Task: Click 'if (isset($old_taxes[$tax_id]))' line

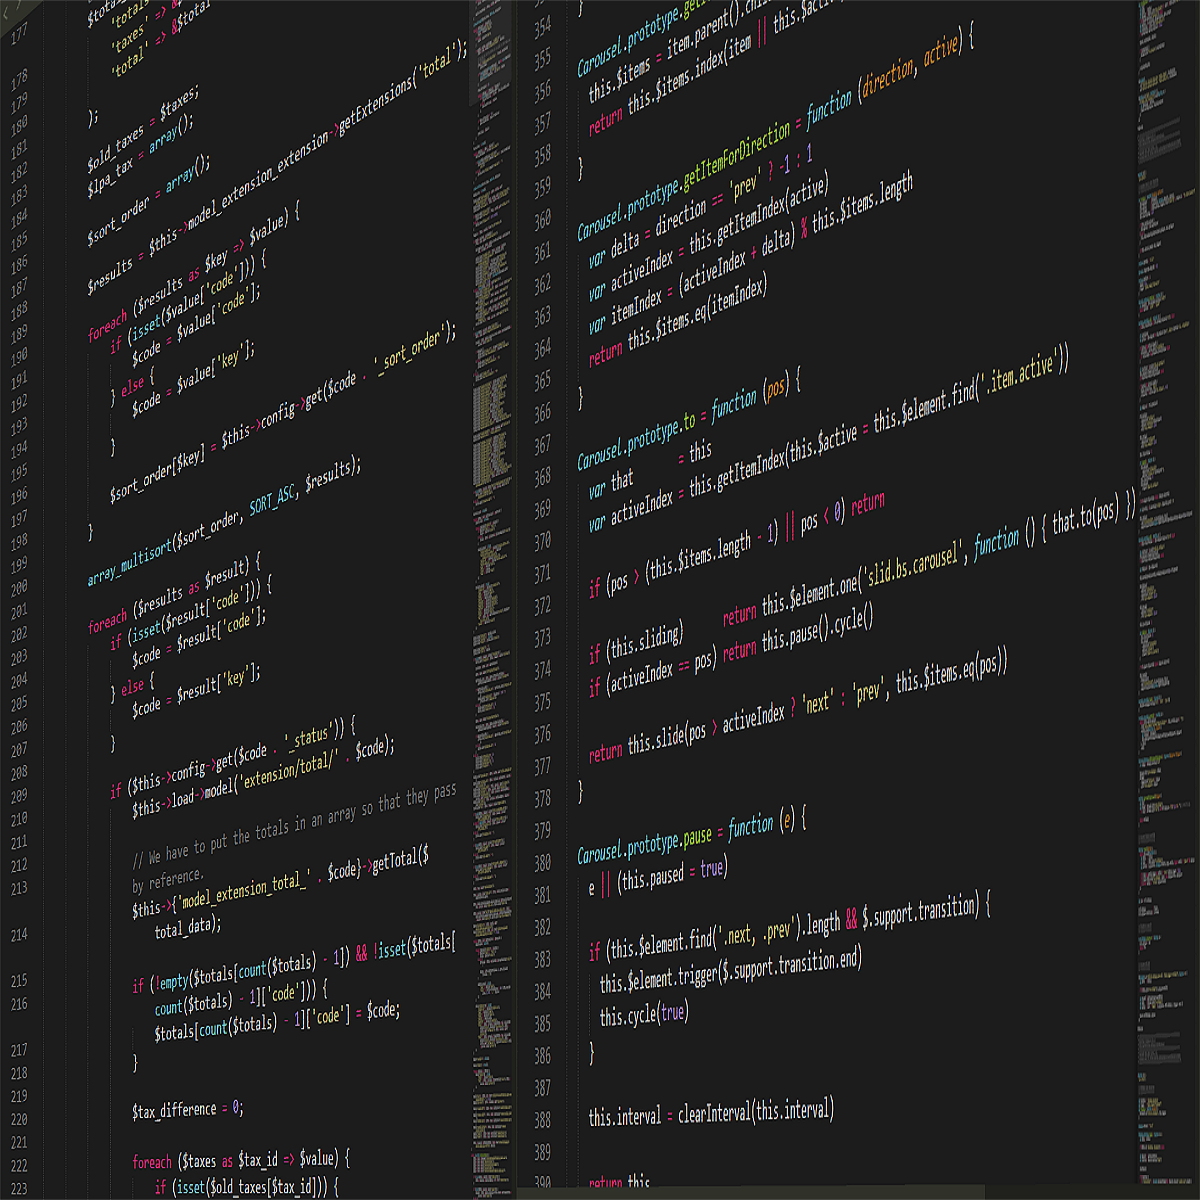Action: pos(246,1187)
